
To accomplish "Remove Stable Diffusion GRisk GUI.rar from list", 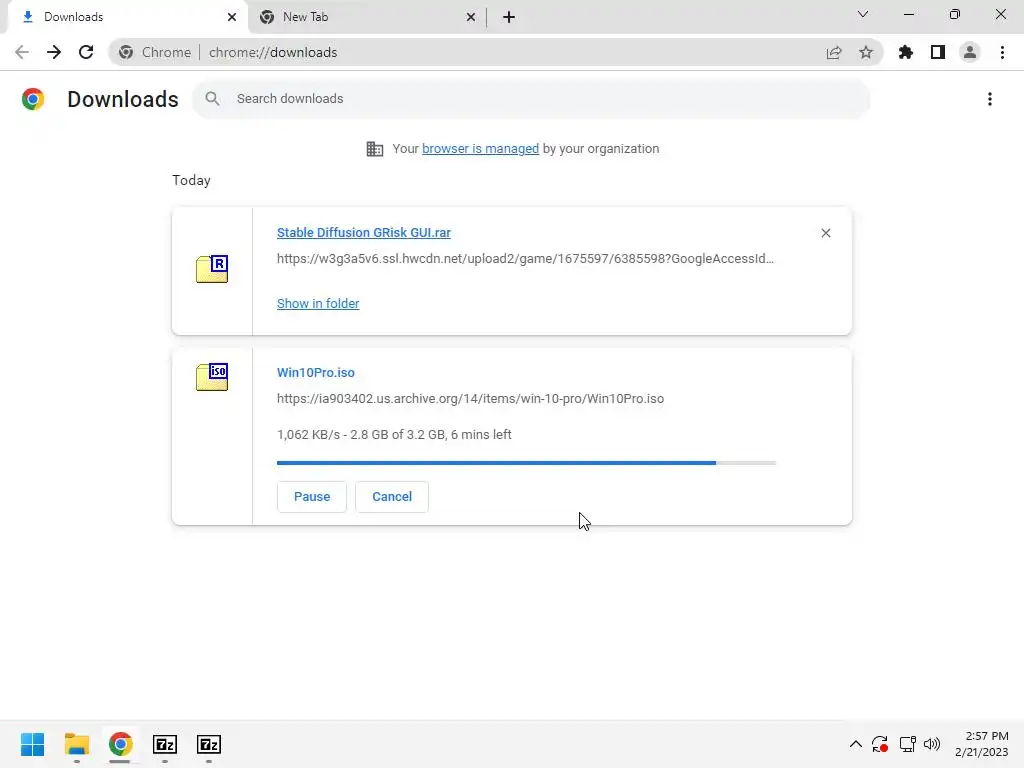I will click(825, 233).
